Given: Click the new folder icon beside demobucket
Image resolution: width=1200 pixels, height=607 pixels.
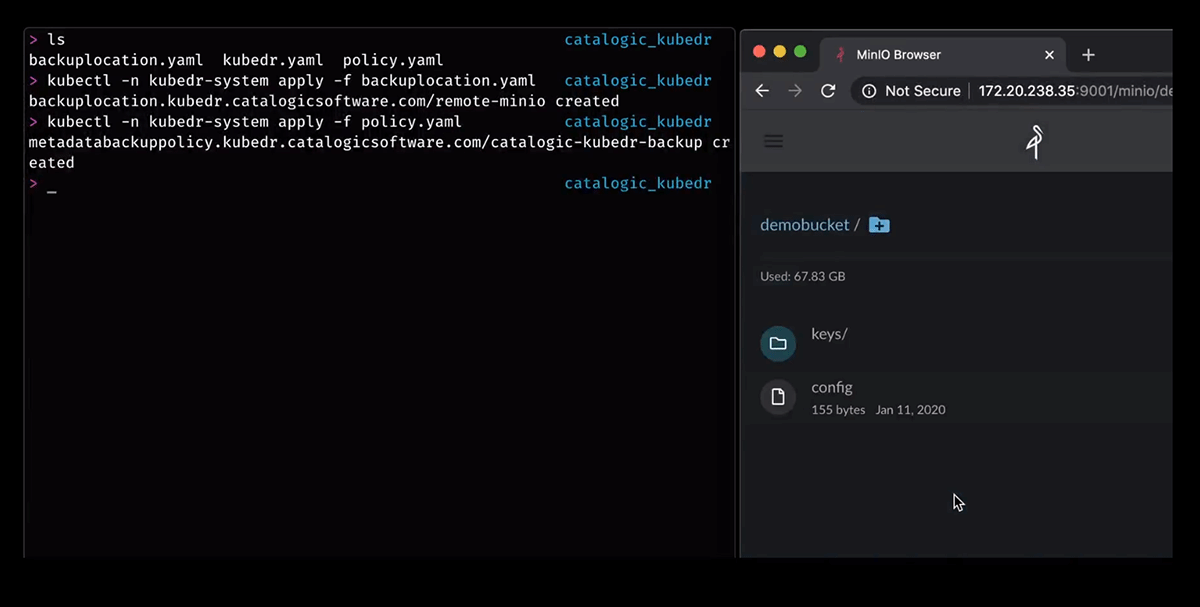Looking at the screenshot, I should point(879,225).
